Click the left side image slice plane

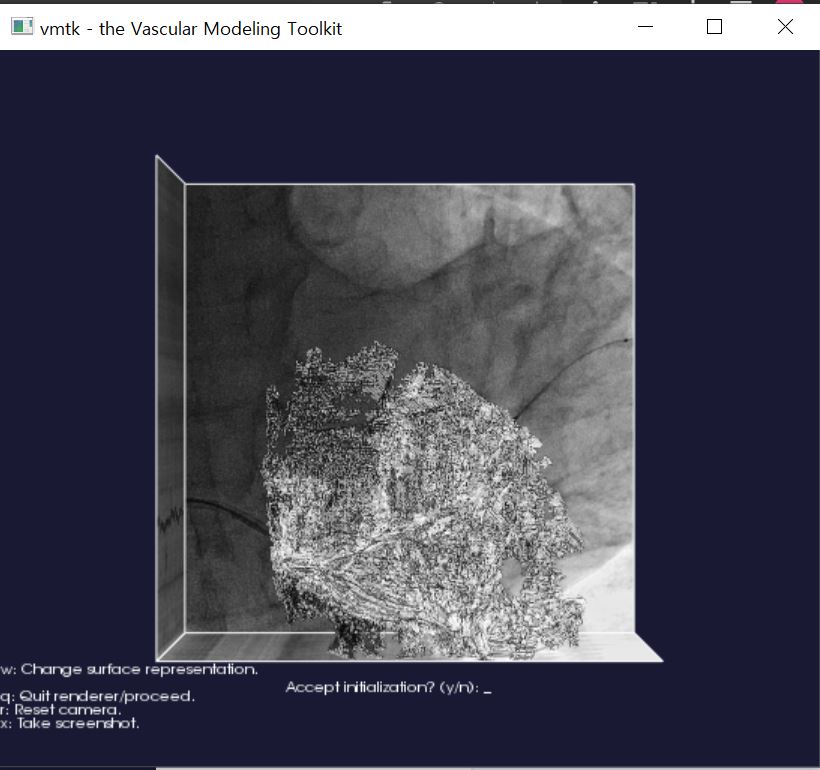[171, 408]
